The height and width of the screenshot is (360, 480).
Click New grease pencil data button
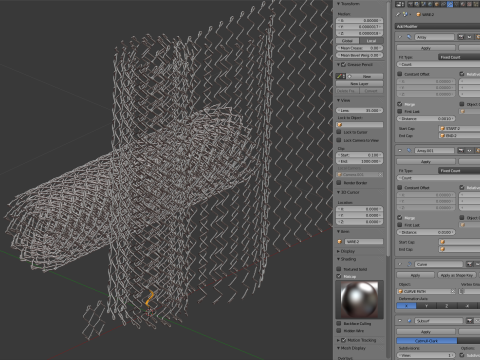pos(366,76)
